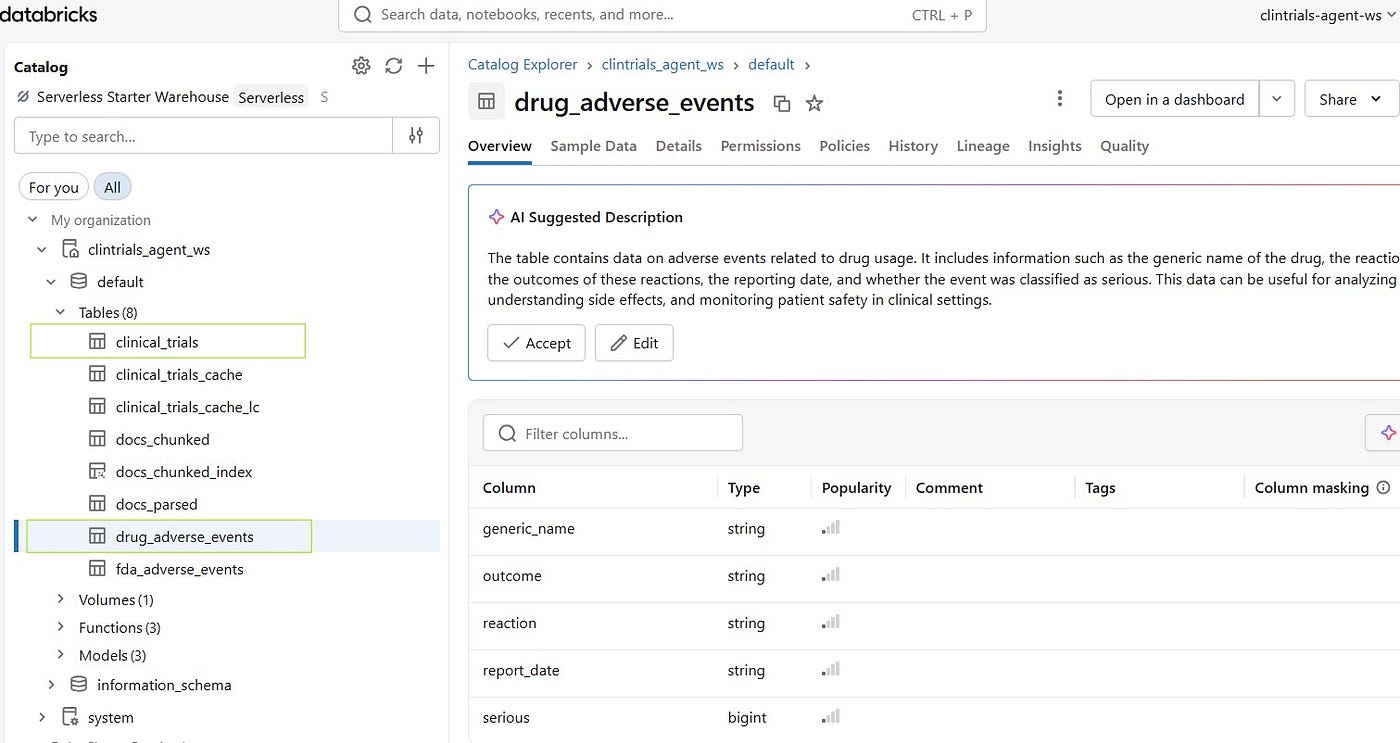The width and height of the screenshot is (1400, 743).
Task: Open catalog settings gear icon
Action: (x=361, y=66)
